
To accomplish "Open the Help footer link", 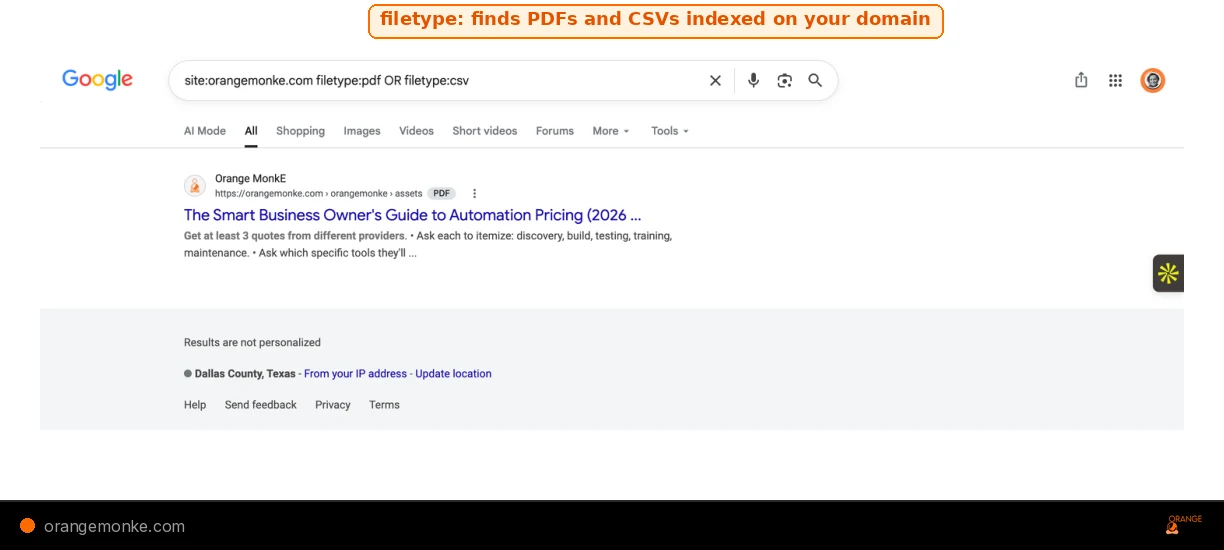I will [195, 405].
